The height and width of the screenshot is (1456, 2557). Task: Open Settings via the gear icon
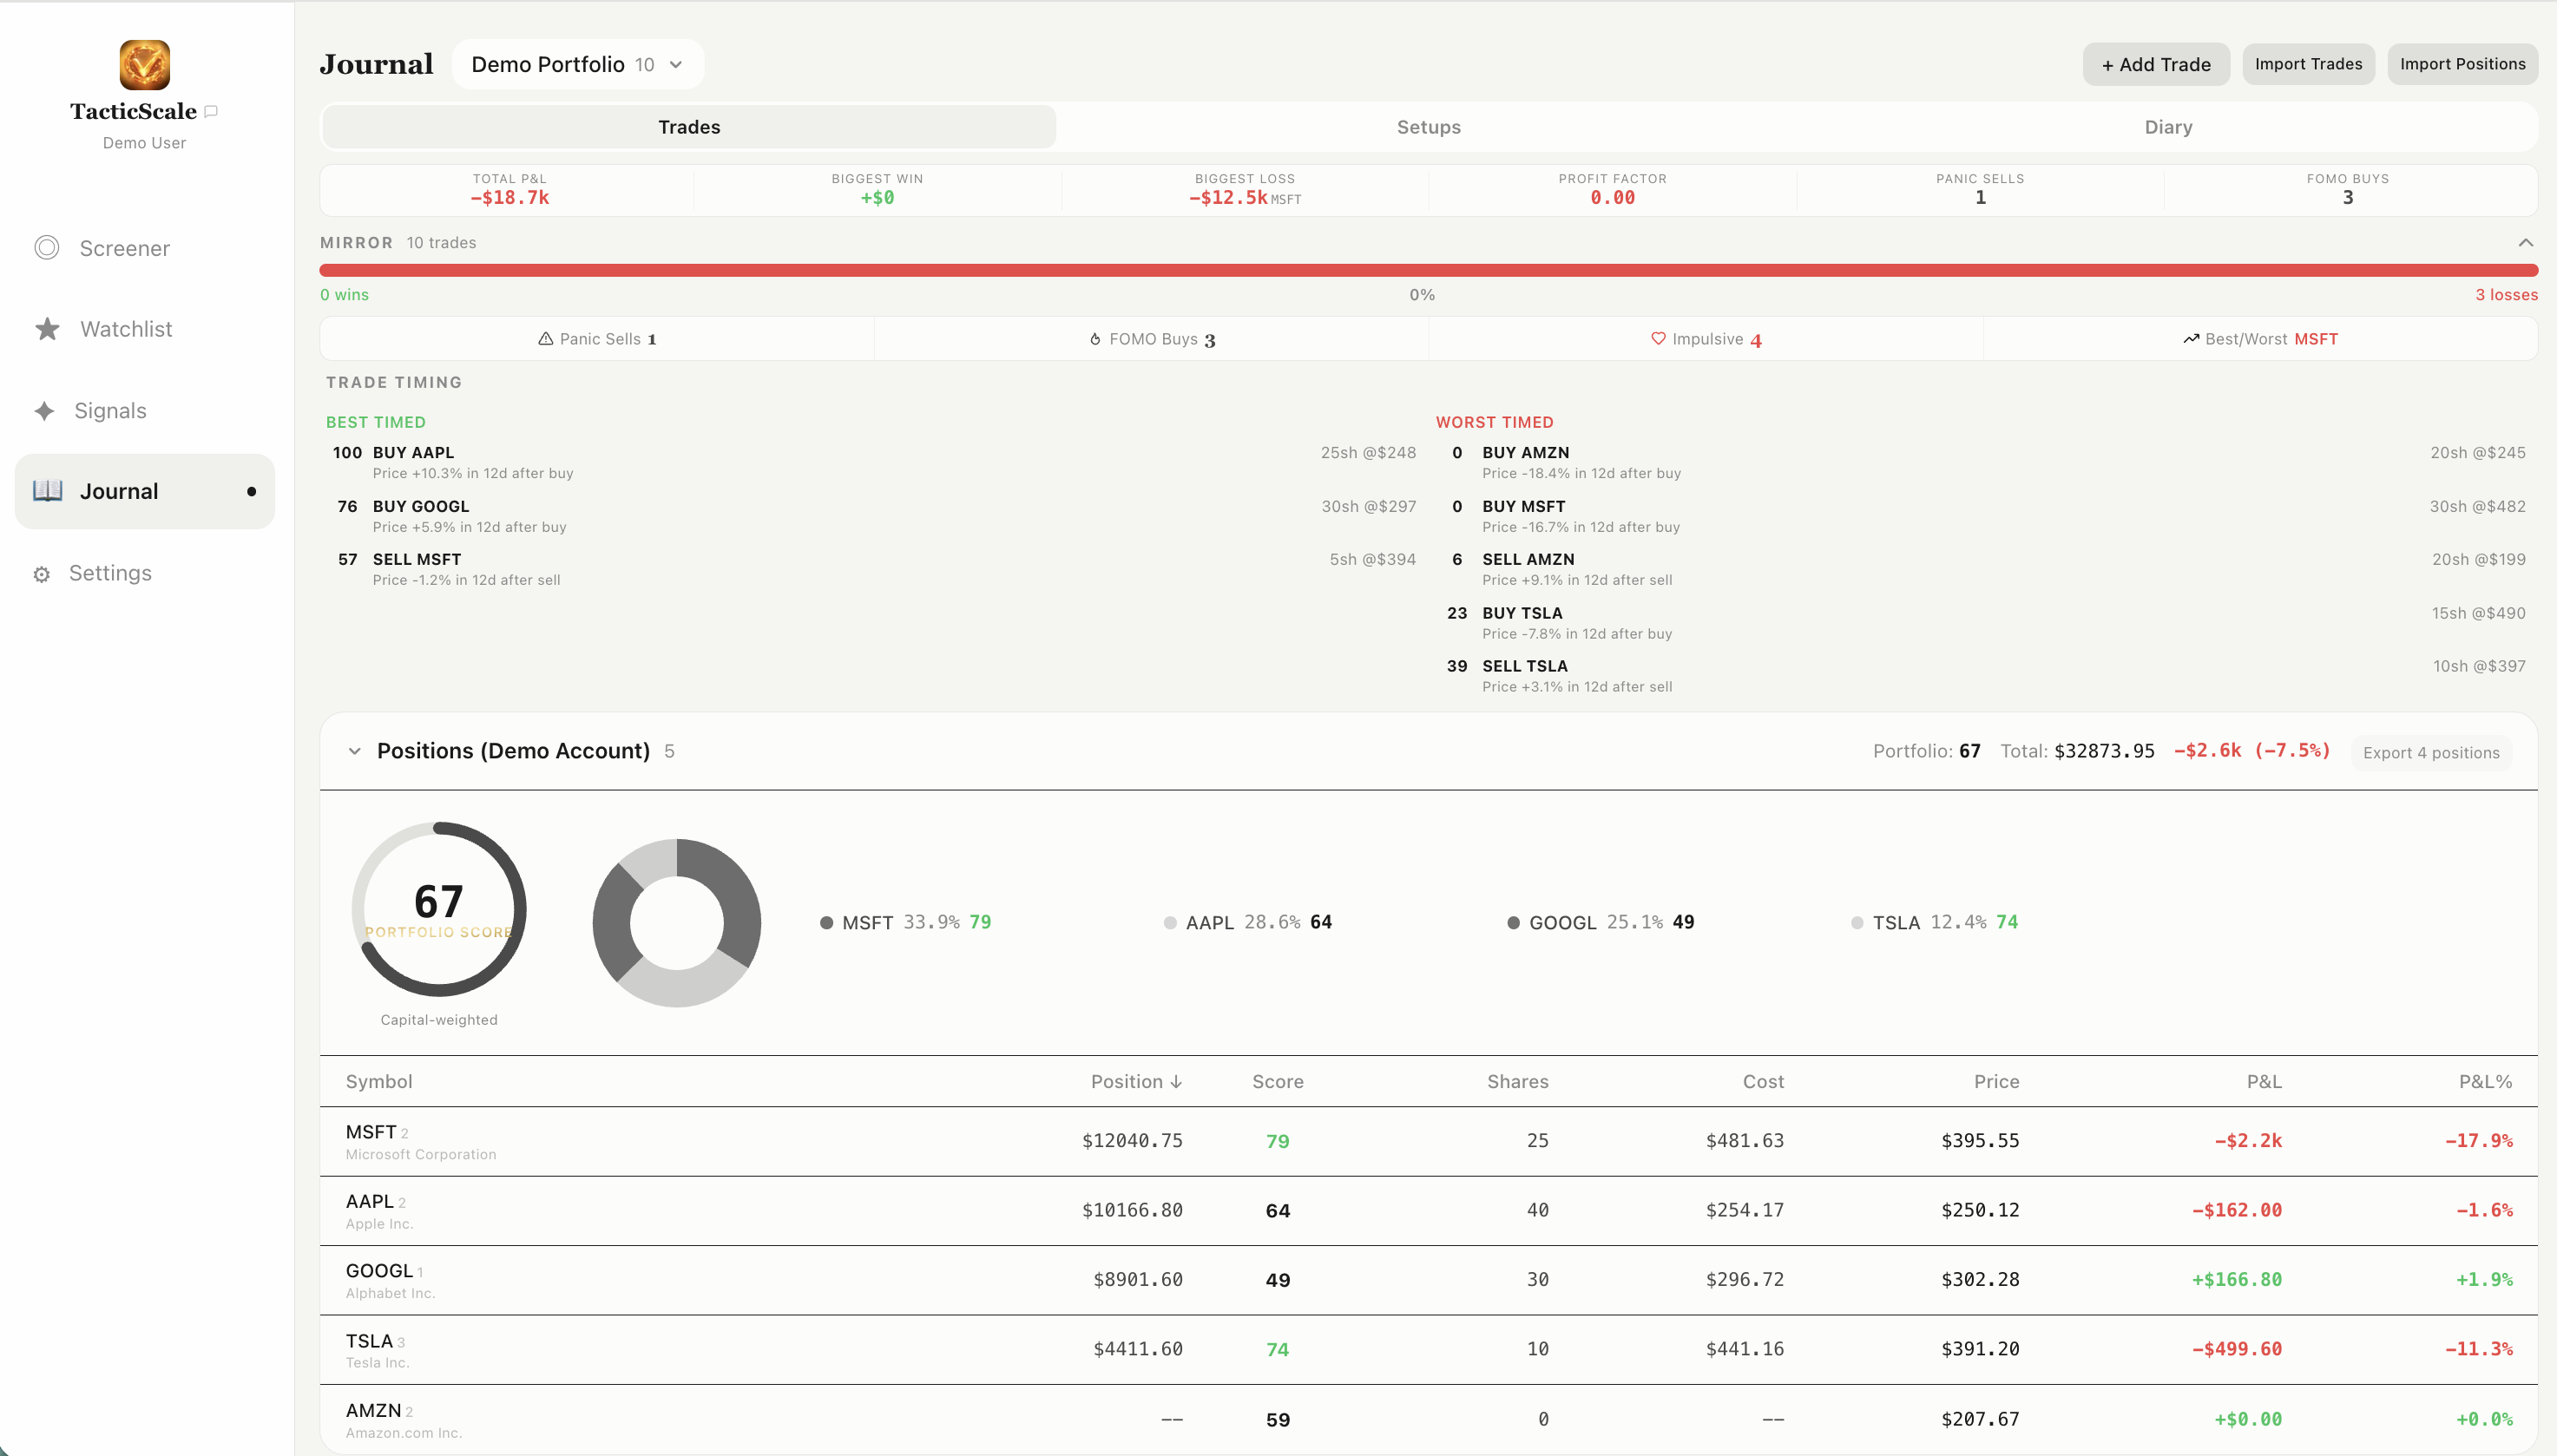(x=41, y=574)
